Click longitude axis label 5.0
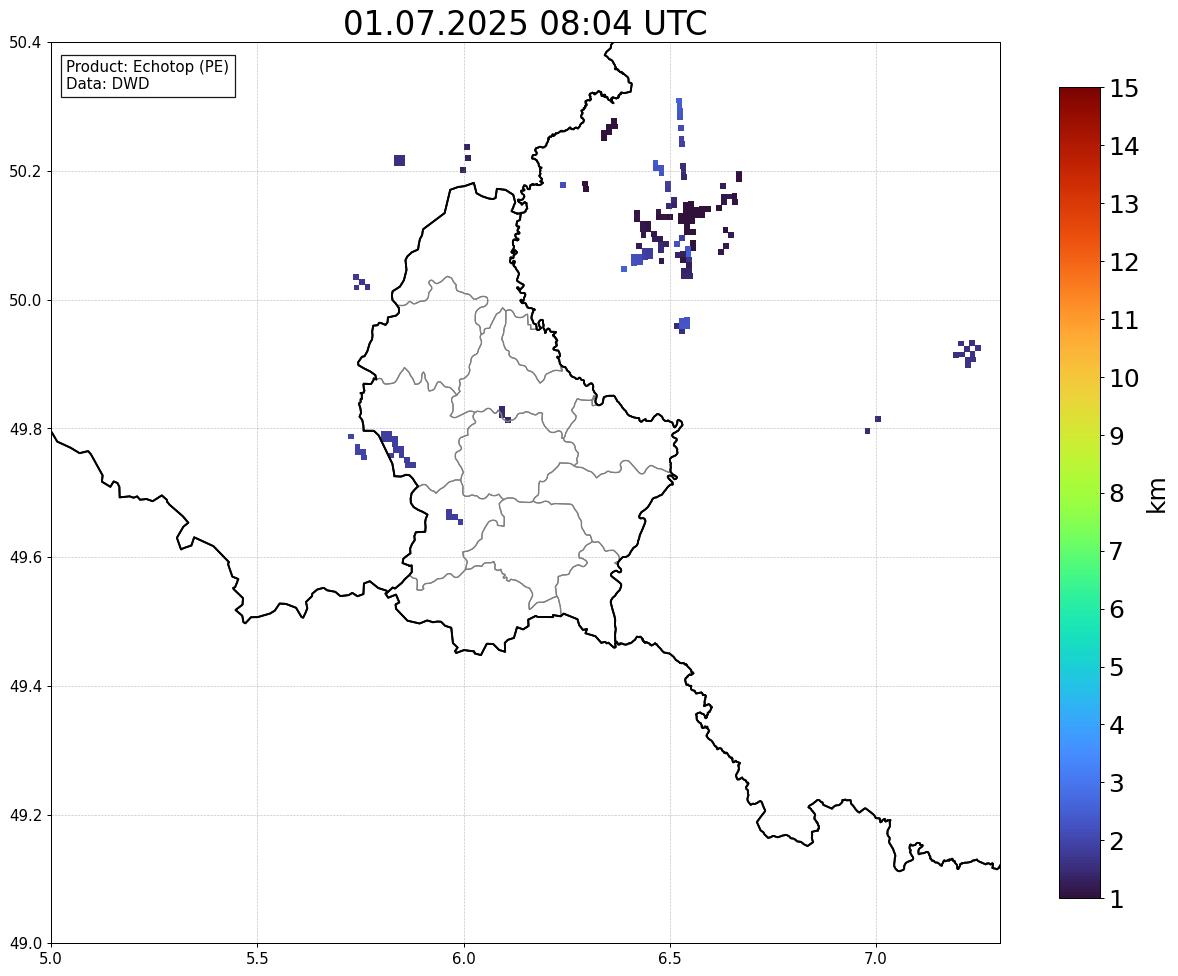This screenshot has height=976, width=1178. pyautogui.click(x=51, y=959)
